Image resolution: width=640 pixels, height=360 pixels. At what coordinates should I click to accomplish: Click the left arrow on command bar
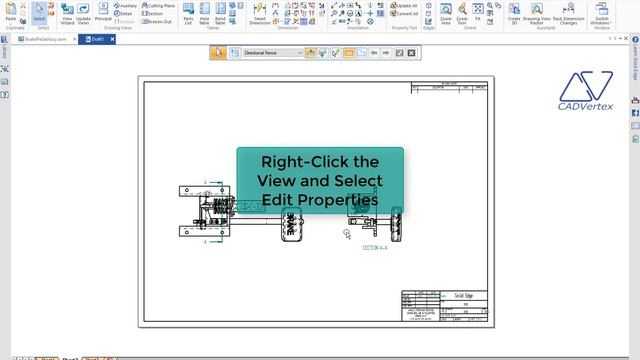[x=374, y=53]
